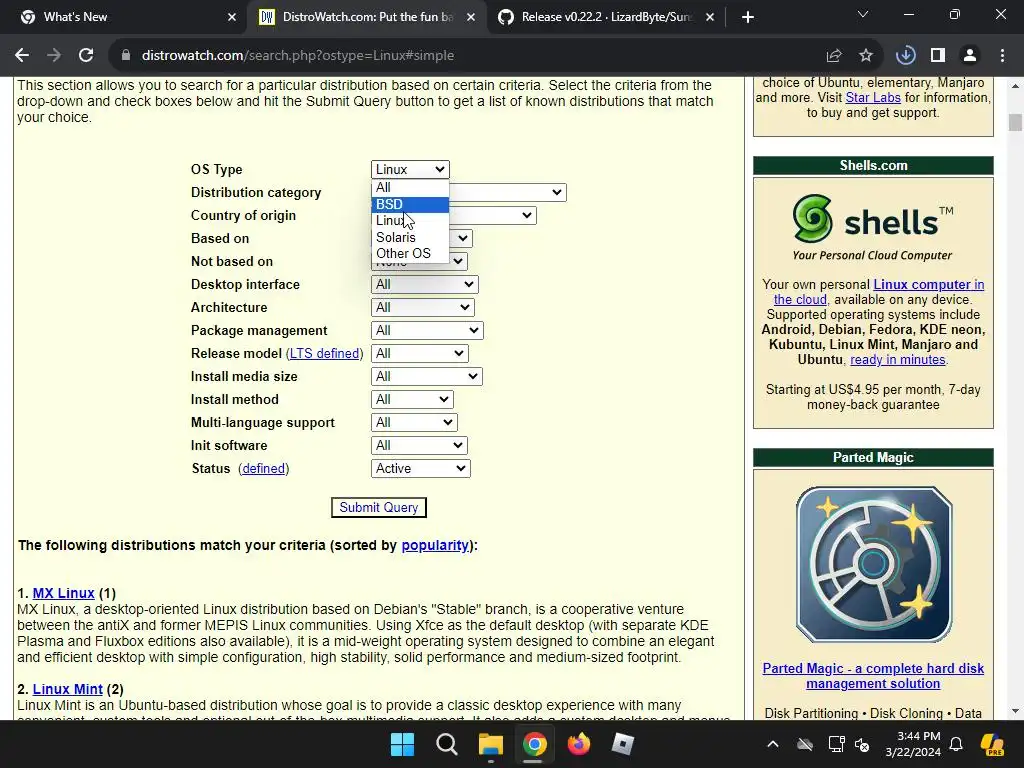The width and height of the screenshot is (1024, 768).
Task: Open a new browser tab
Action: point(748,17)
